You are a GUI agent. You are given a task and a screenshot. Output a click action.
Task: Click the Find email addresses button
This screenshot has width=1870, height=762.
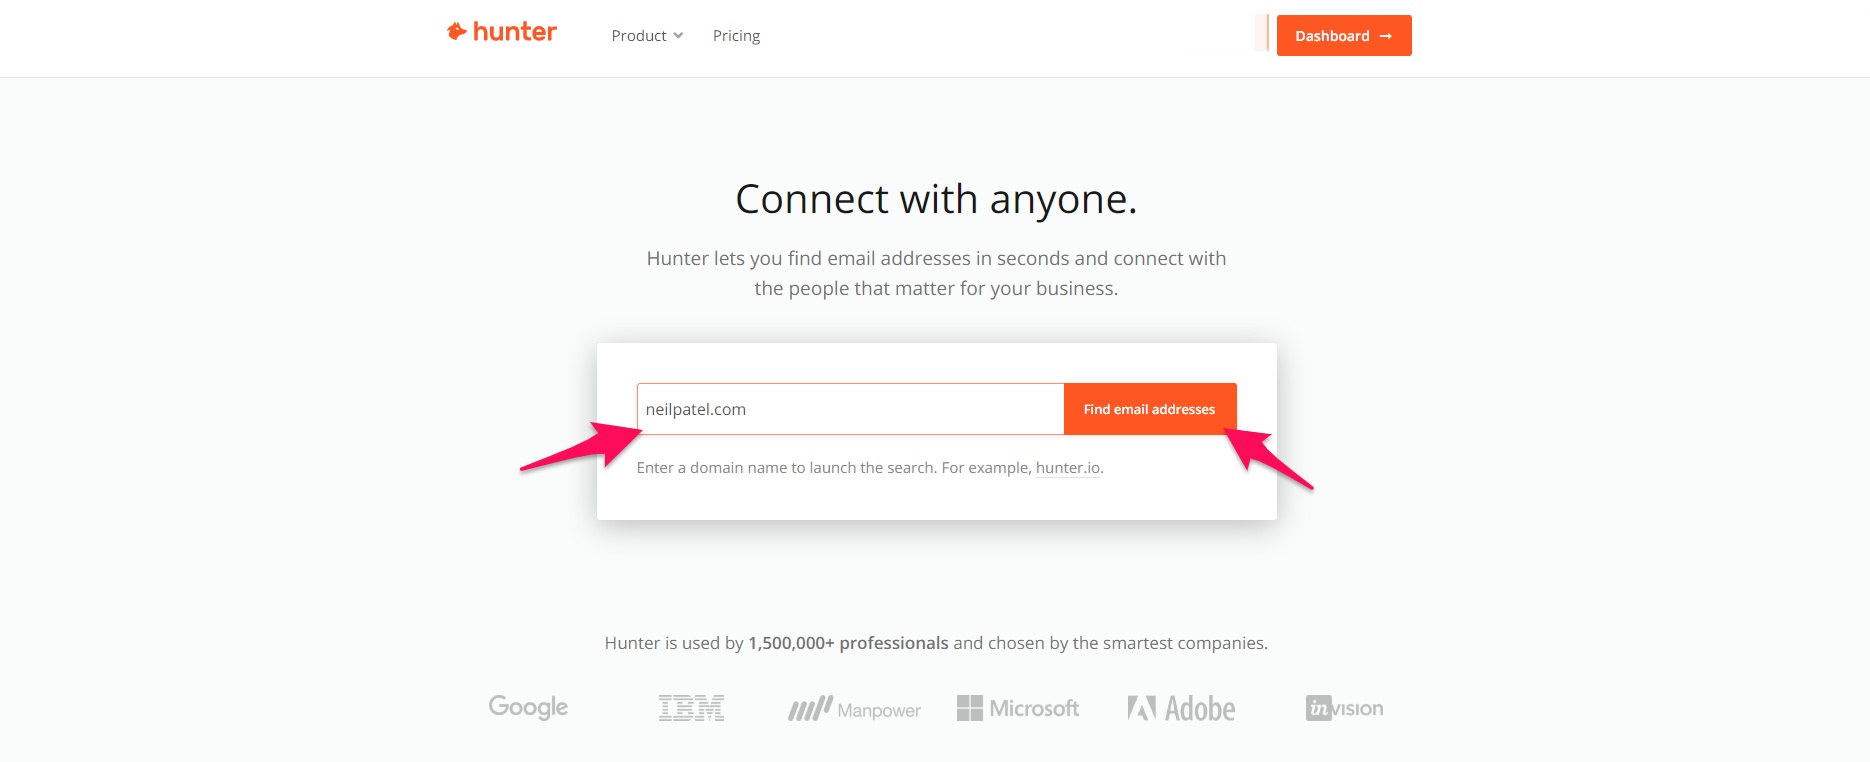pos(1148,408)
